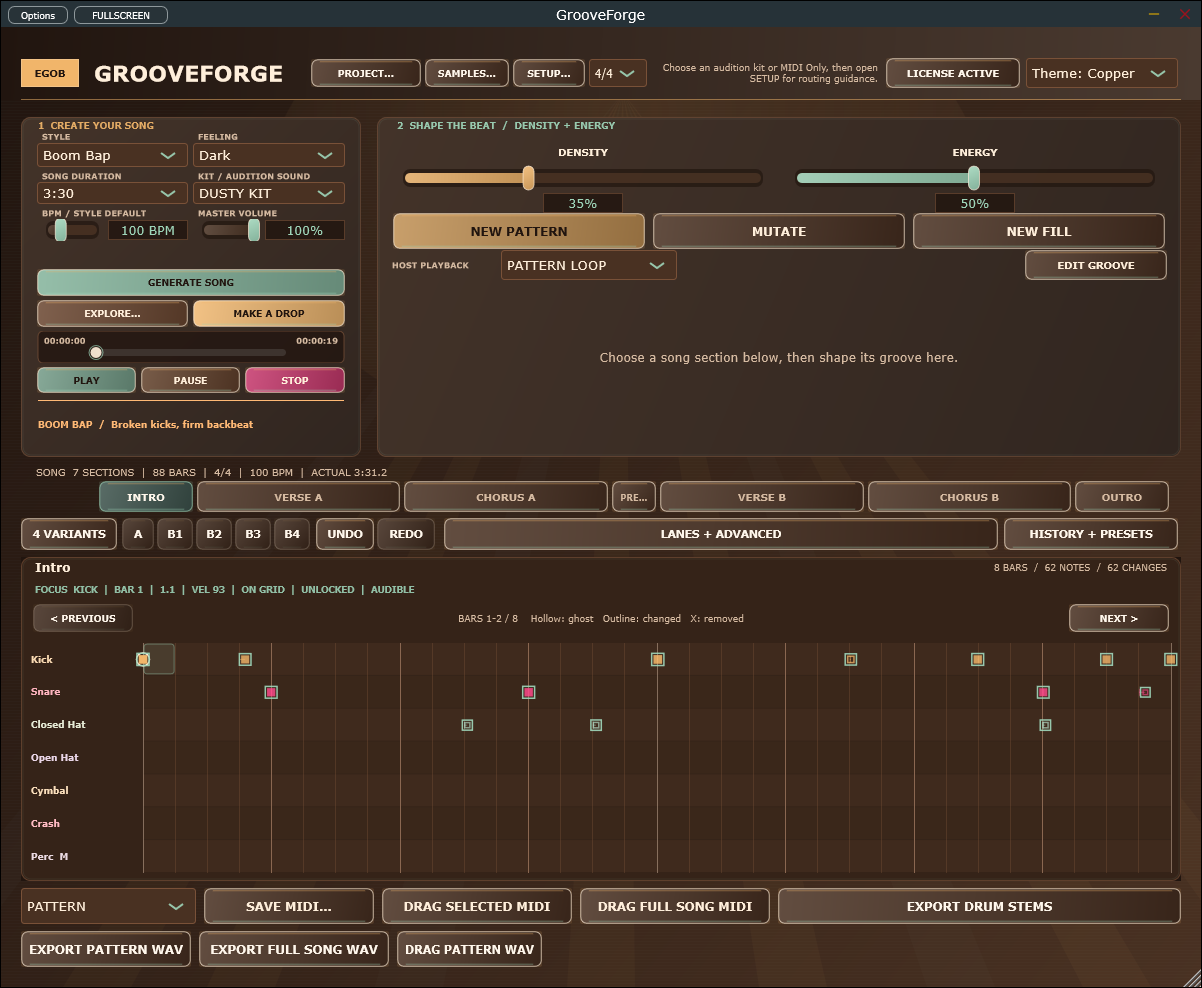Click the first Snare note in the grid
Screen dimensions: 1202x988
pyautogui.click(x=271, y=692)
